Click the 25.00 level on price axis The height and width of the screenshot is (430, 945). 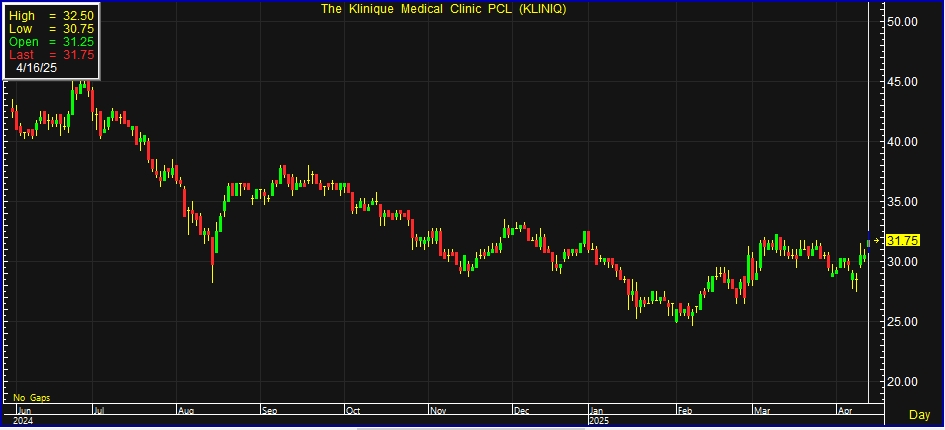[x=903, y=321]
